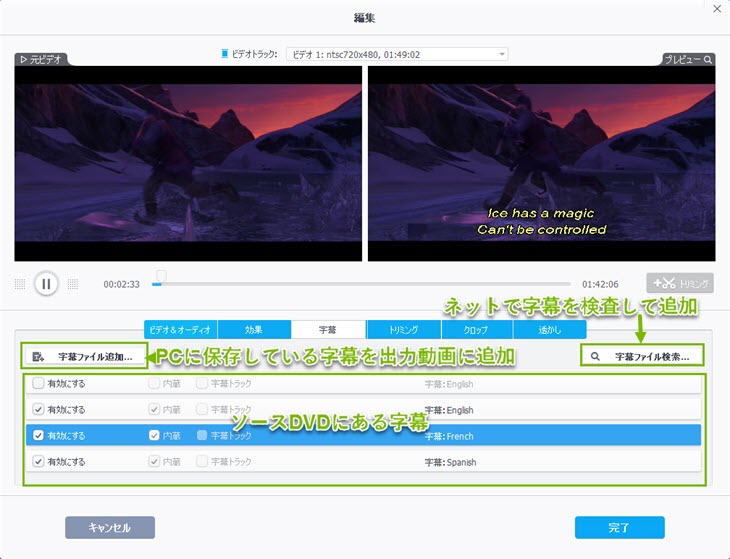The width and height of the screenshot is (730, 559).
Task: Open the トリミング tab
Action: (404, 330)
